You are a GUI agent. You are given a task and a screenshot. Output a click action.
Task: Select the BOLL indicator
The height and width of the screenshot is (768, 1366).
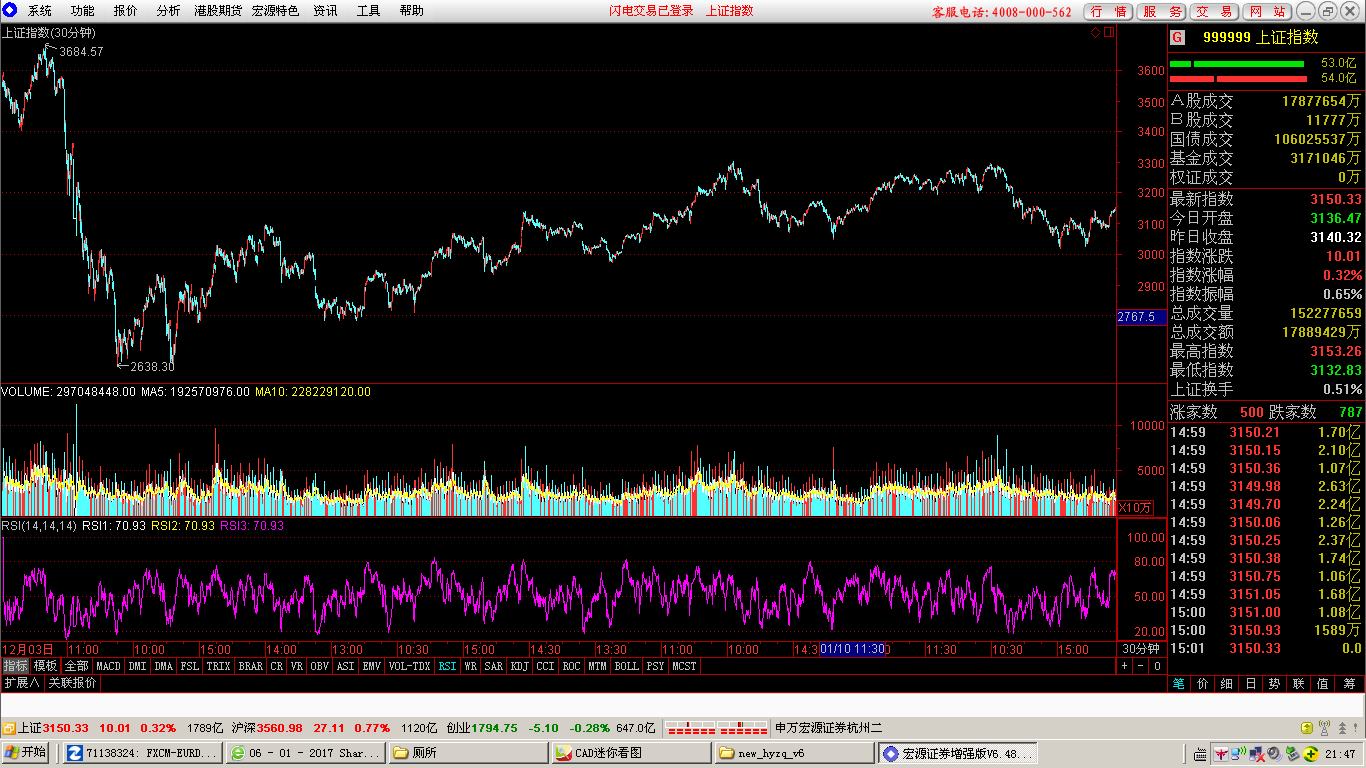[626, 666]
